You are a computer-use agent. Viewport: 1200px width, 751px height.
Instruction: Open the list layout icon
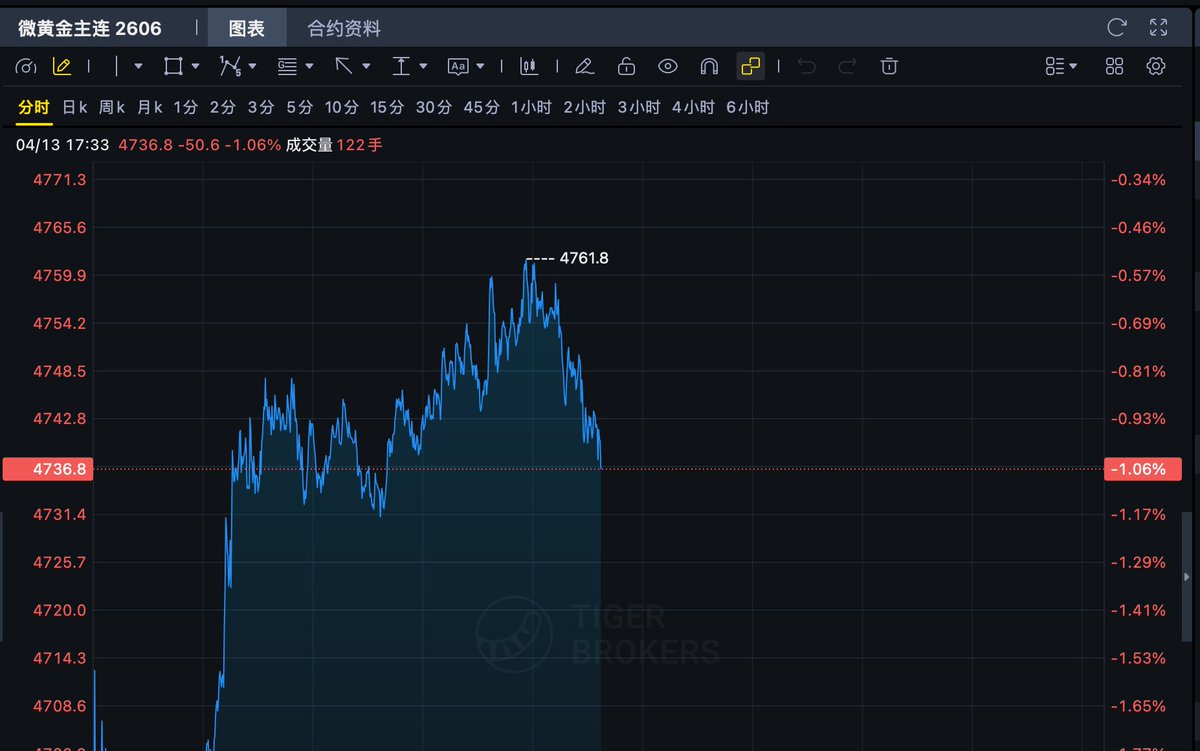(x=1054, y=67)
